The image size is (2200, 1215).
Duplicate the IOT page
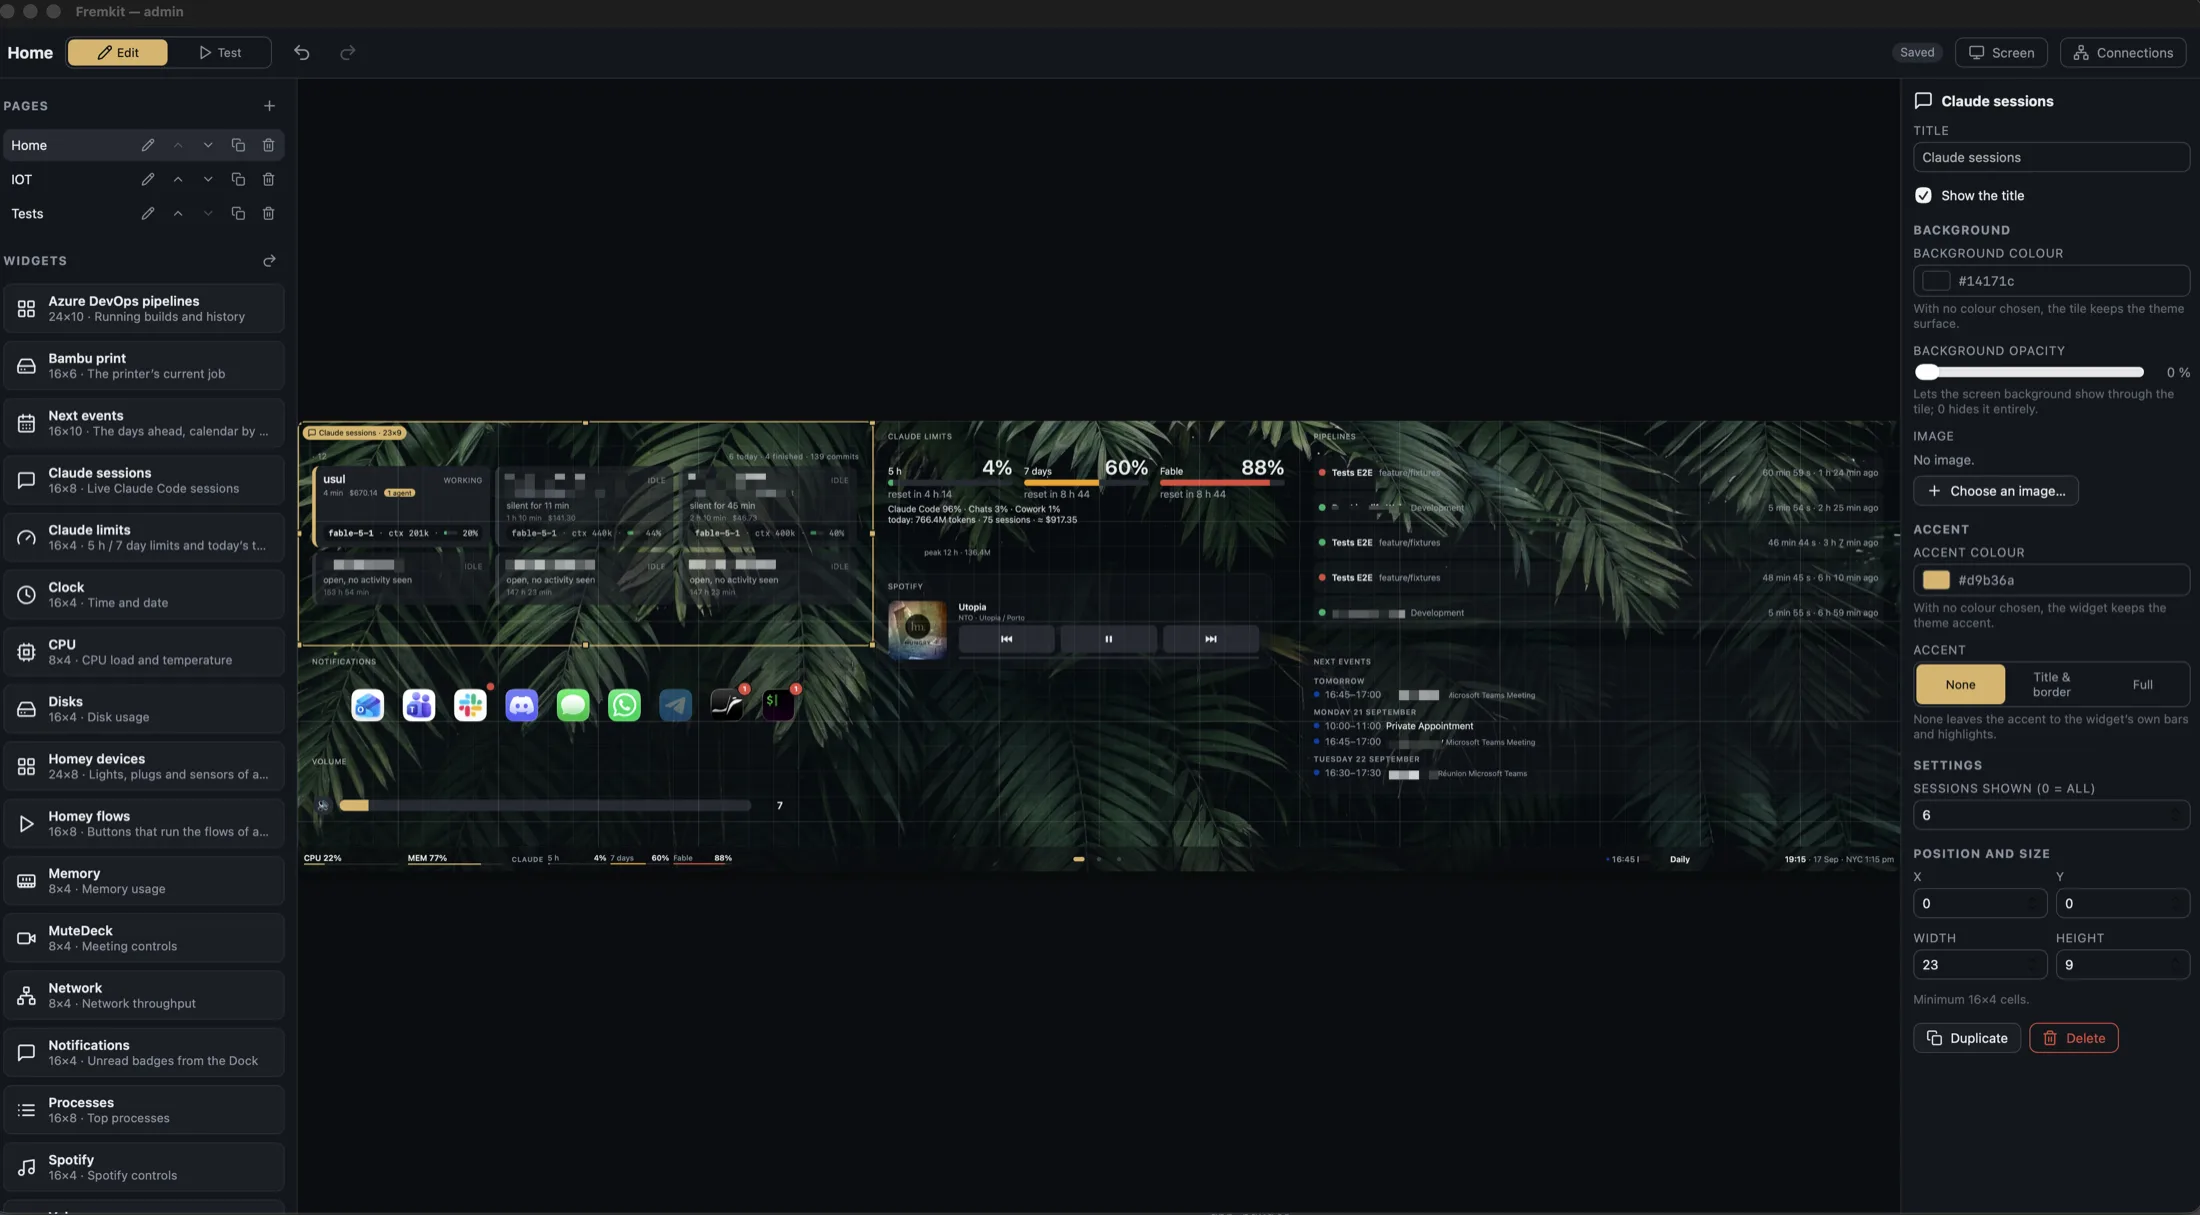238,180
